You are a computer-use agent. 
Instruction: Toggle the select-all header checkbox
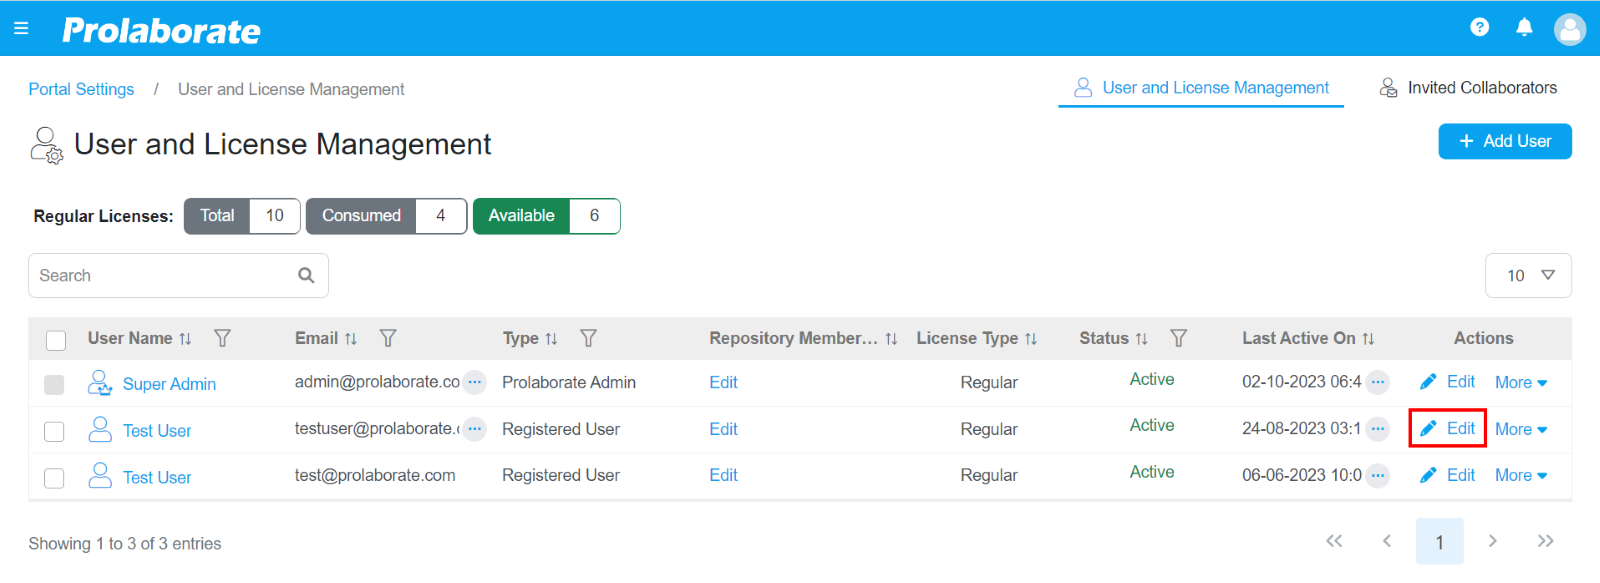(56, 340)
